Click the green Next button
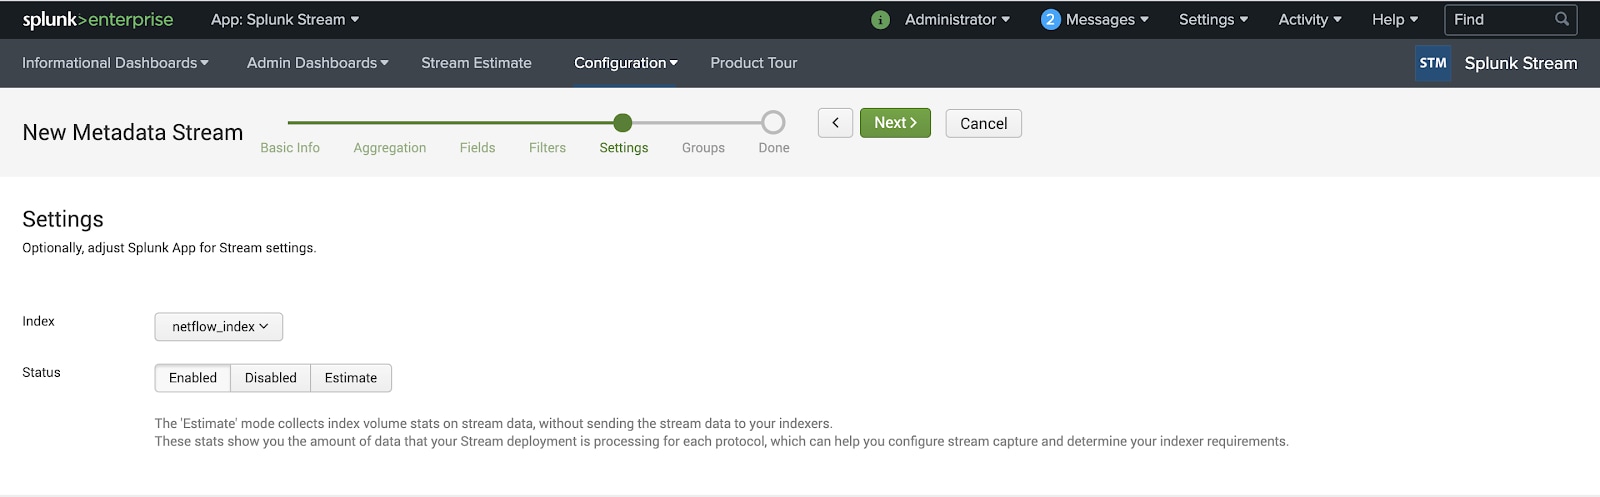Image resolution: width=1600 pixels, height=497 pixels. pos(895,123)
